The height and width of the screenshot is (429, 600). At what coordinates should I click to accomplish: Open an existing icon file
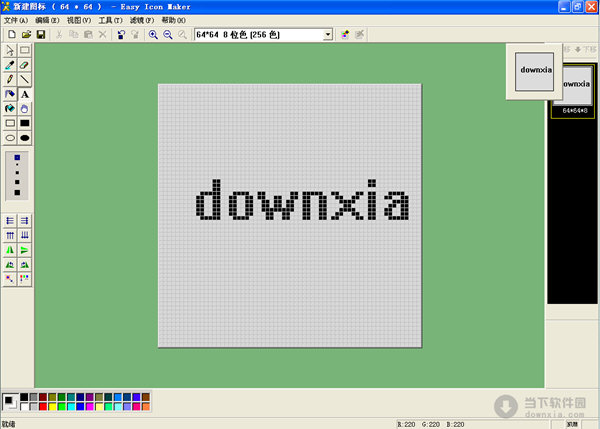(26, 34)
